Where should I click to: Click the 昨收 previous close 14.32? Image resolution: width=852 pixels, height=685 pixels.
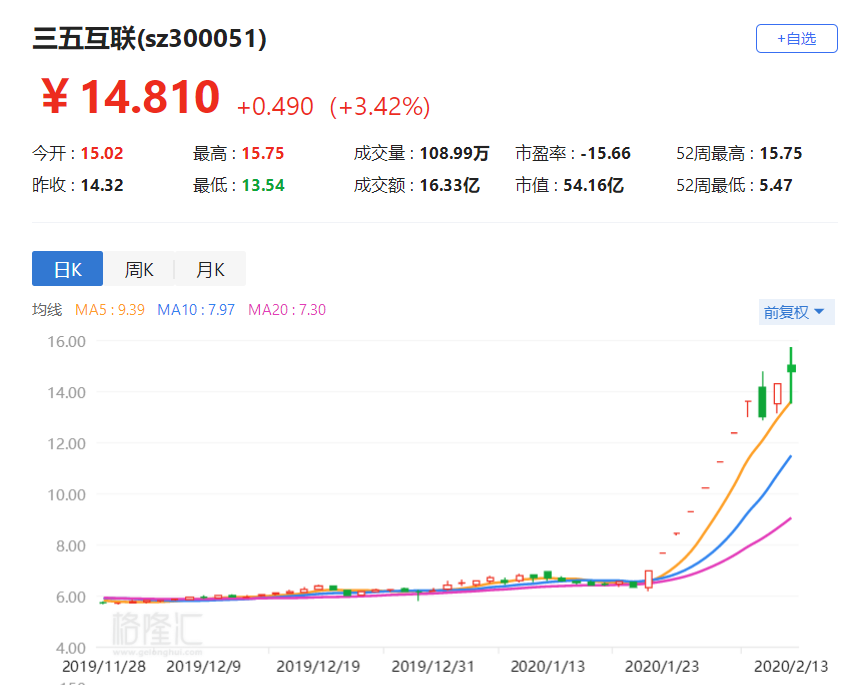(x=102, y=185)
